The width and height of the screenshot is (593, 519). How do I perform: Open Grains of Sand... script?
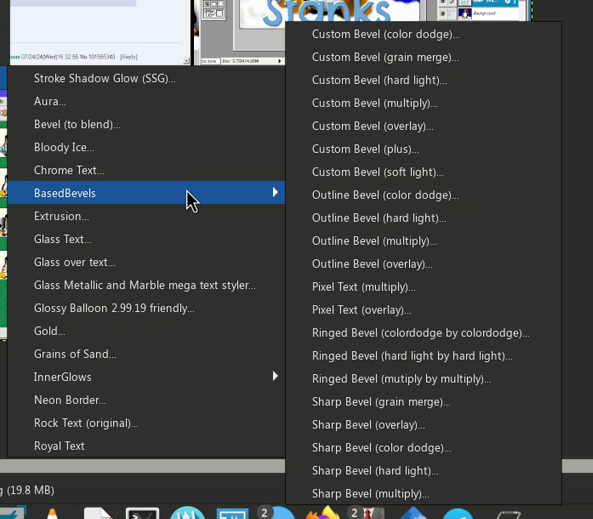[x=146, y=354]
